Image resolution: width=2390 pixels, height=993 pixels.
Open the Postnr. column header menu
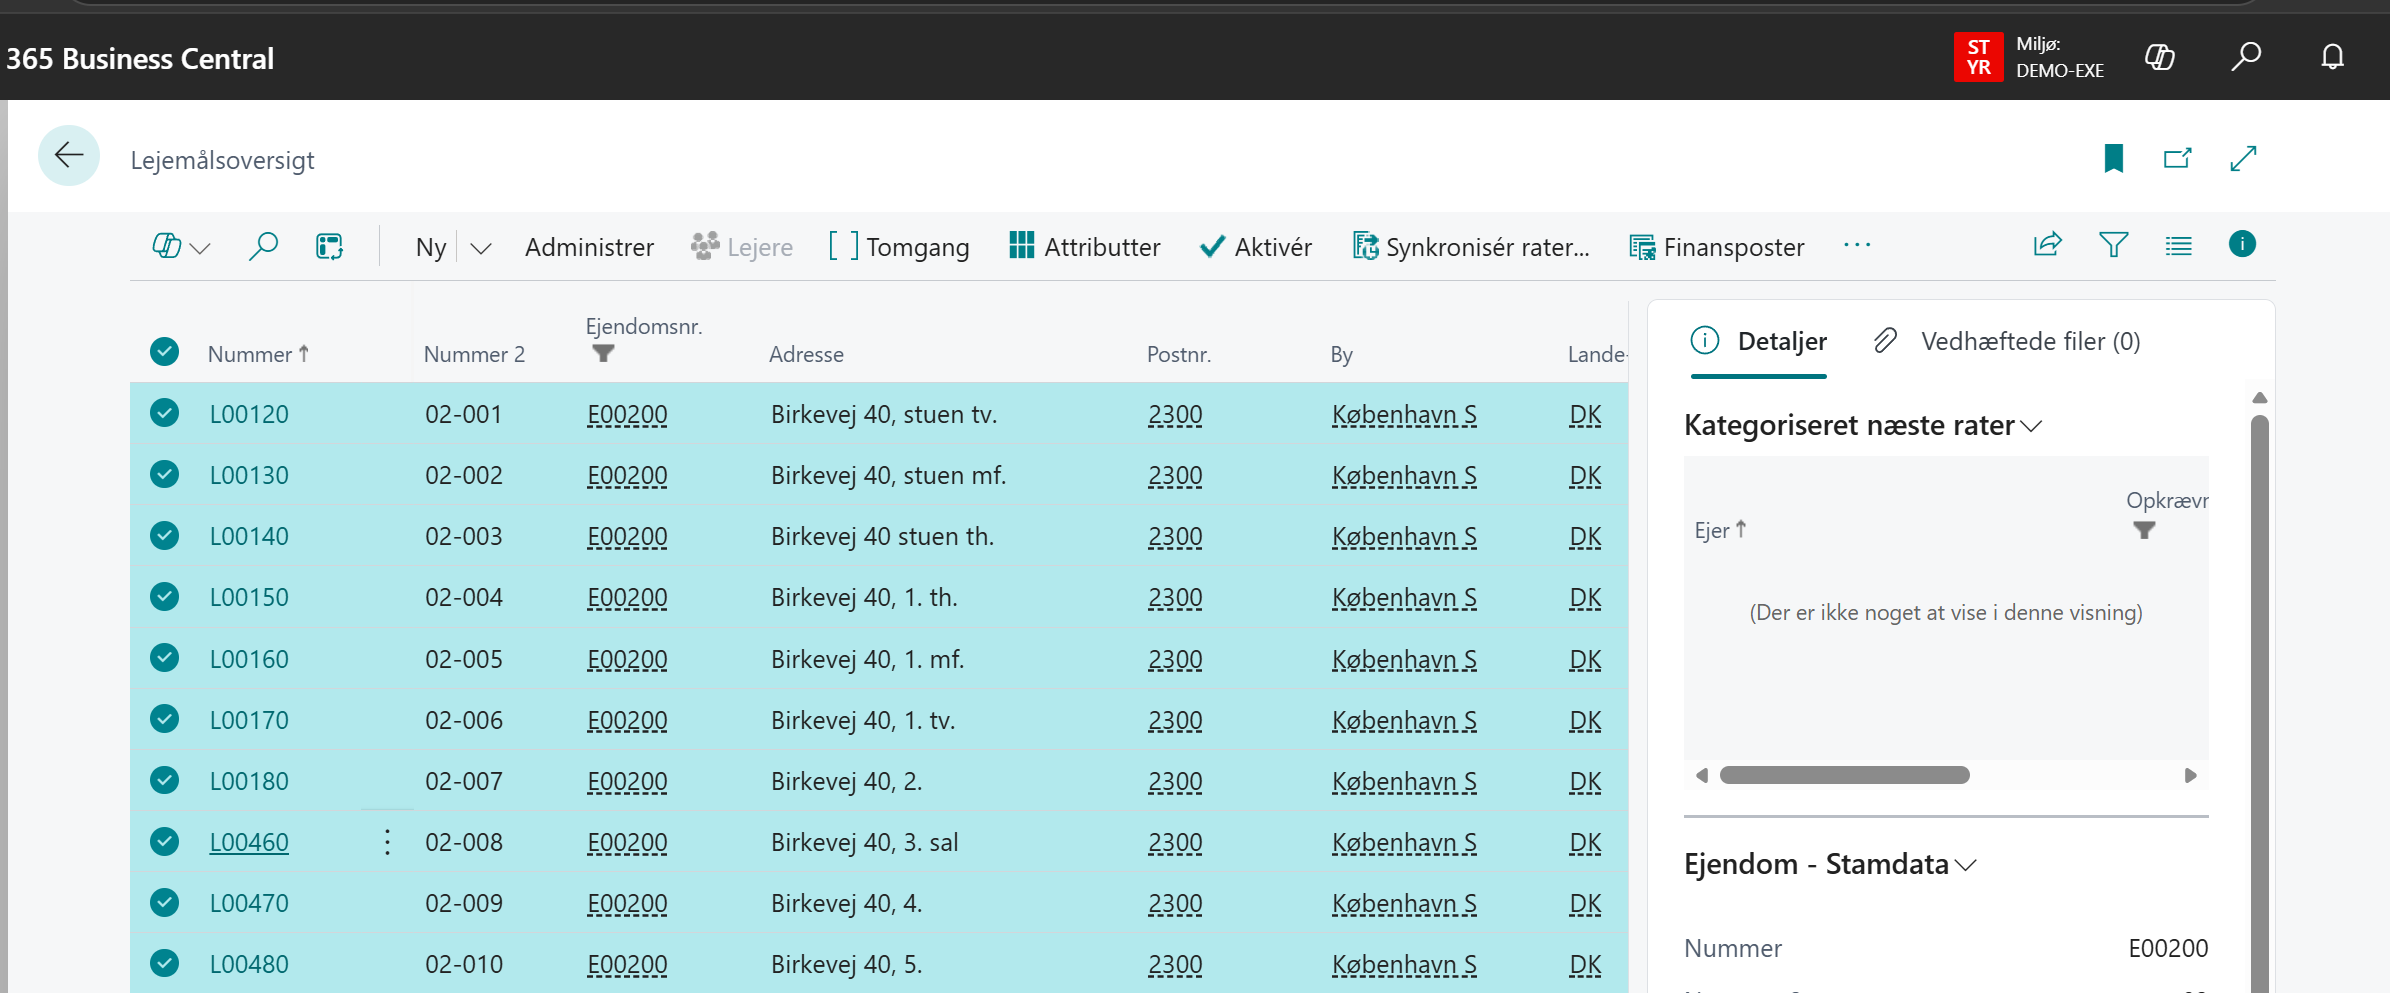click(1179, 354)
